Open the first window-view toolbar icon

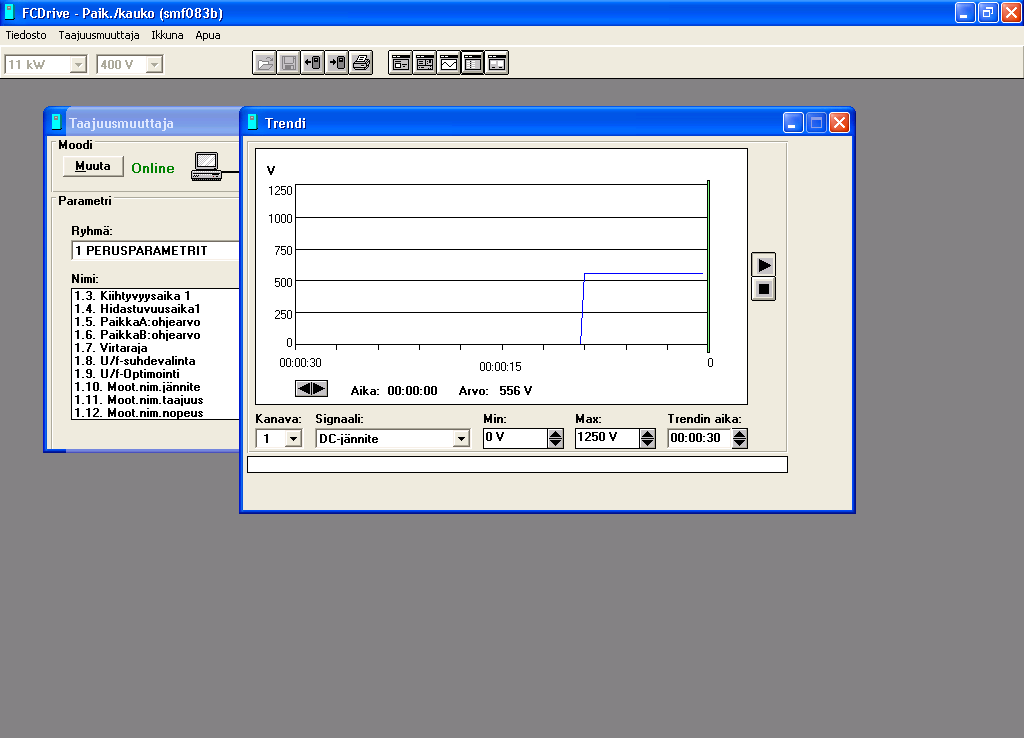(x=400, y=63)
